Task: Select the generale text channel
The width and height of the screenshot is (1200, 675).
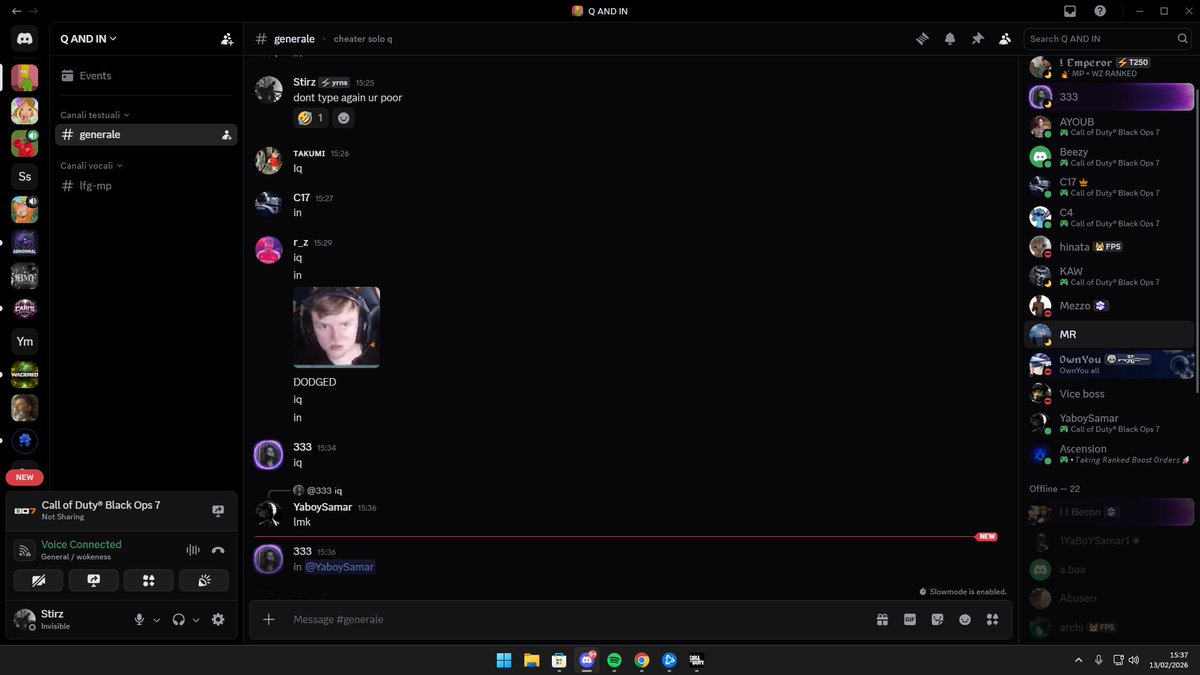Action: (146, 135)
